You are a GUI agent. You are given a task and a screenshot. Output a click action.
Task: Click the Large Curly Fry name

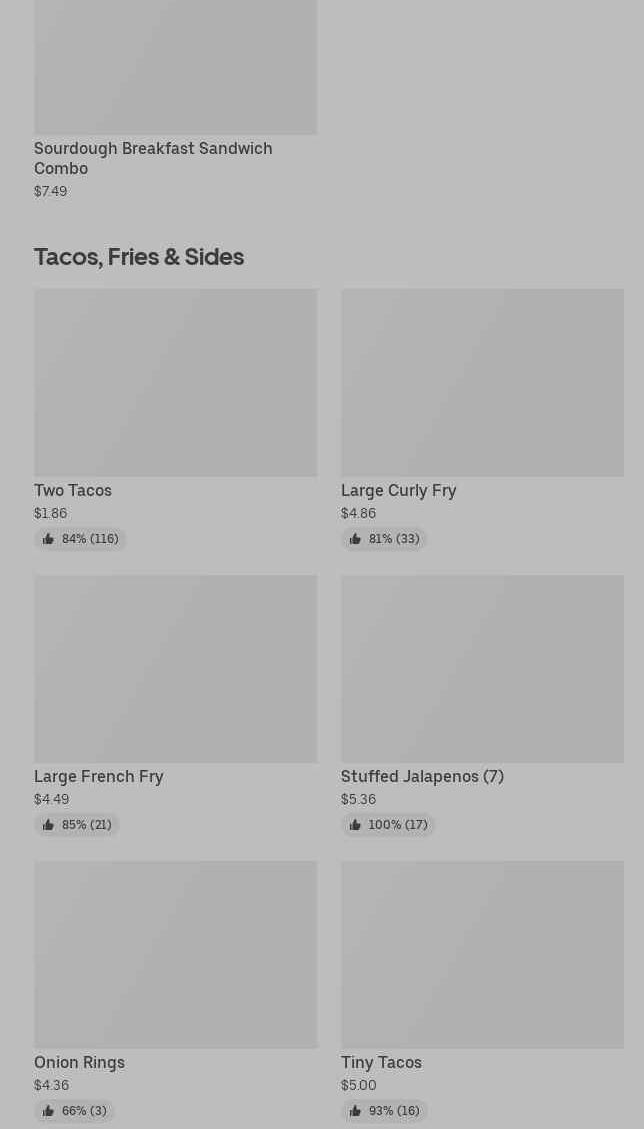(398, 490)
